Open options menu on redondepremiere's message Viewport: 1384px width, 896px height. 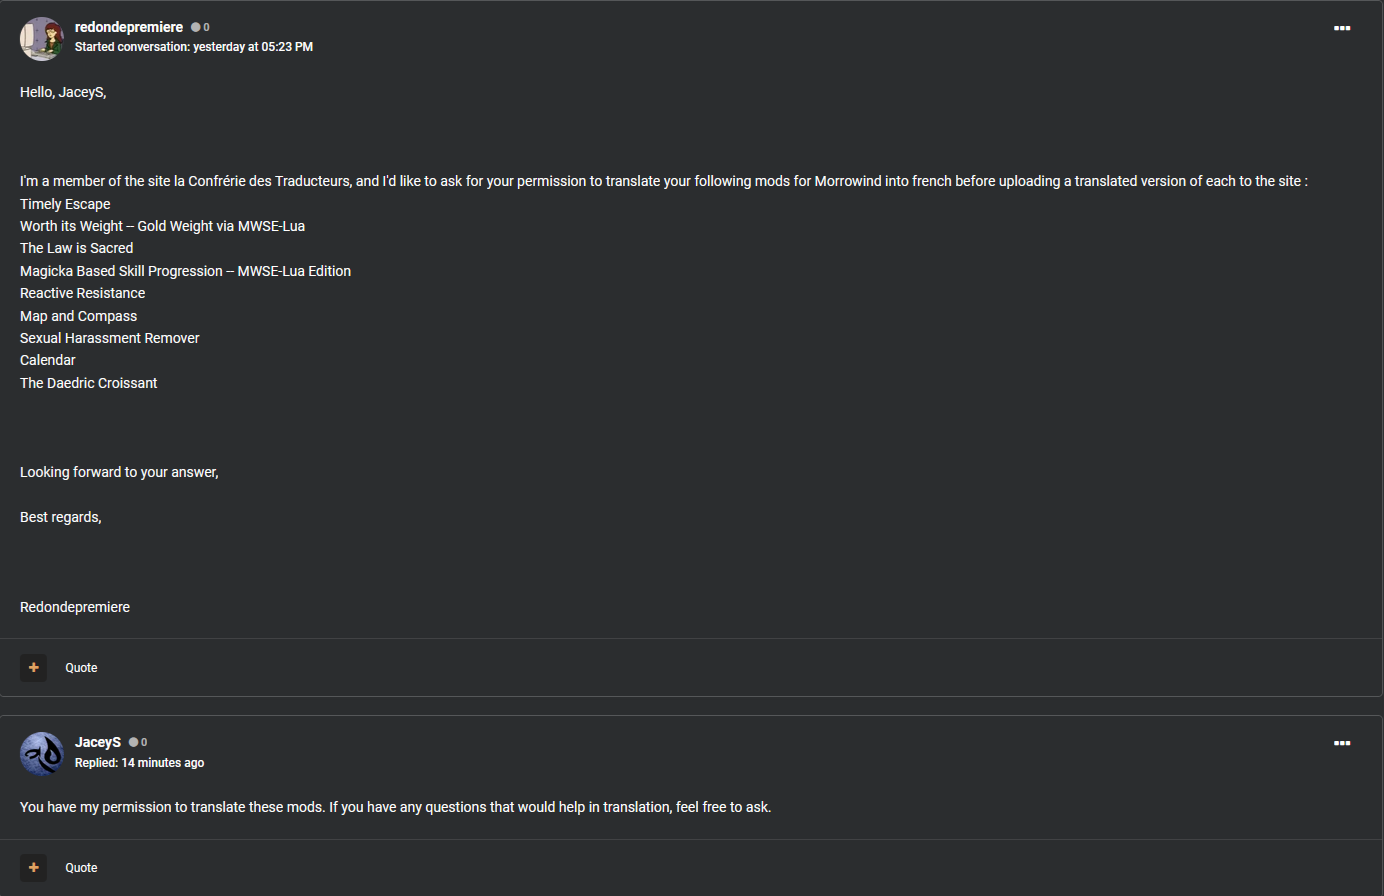1342,28
